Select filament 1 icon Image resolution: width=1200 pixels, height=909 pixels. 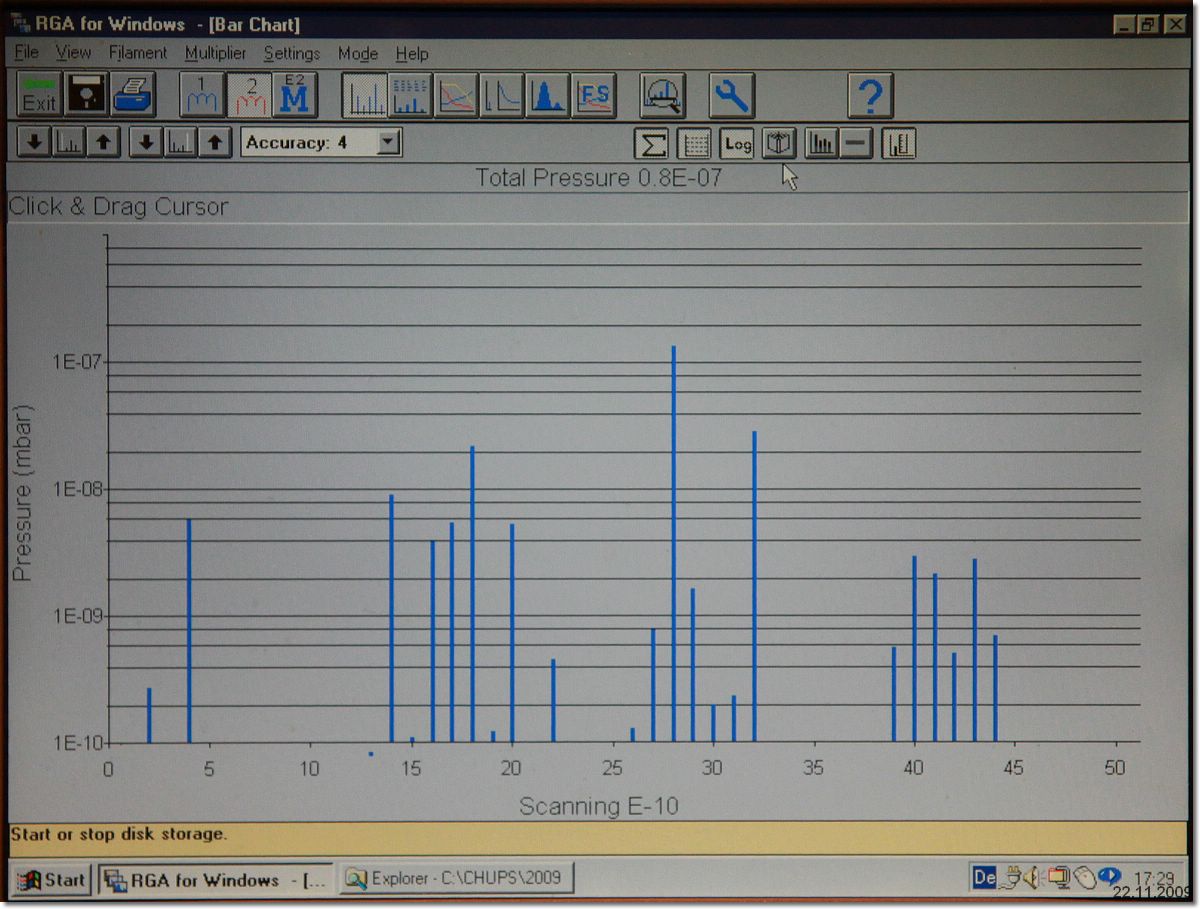click(202, 96)
